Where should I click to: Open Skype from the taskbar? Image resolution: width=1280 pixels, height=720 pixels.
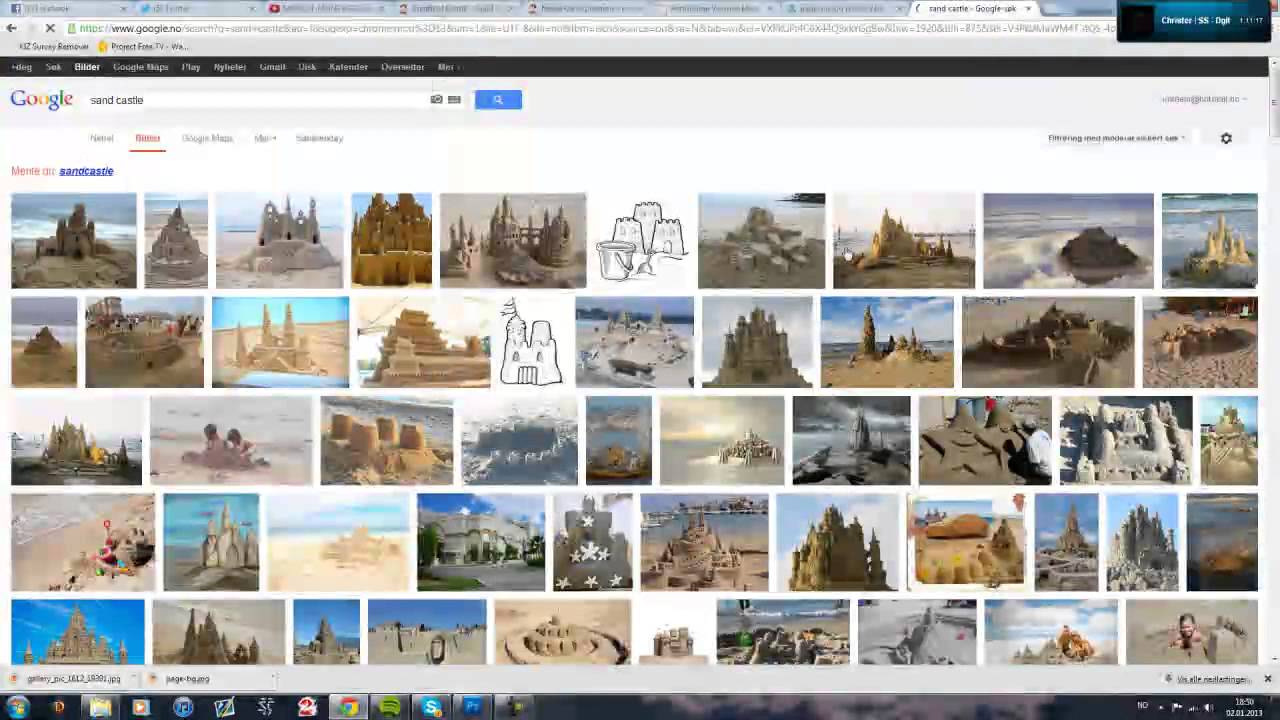coord(431,708)
